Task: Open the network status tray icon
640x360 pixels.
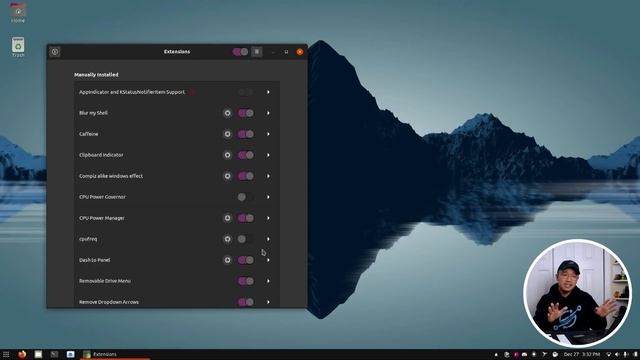Action: (x=608, y=354)
